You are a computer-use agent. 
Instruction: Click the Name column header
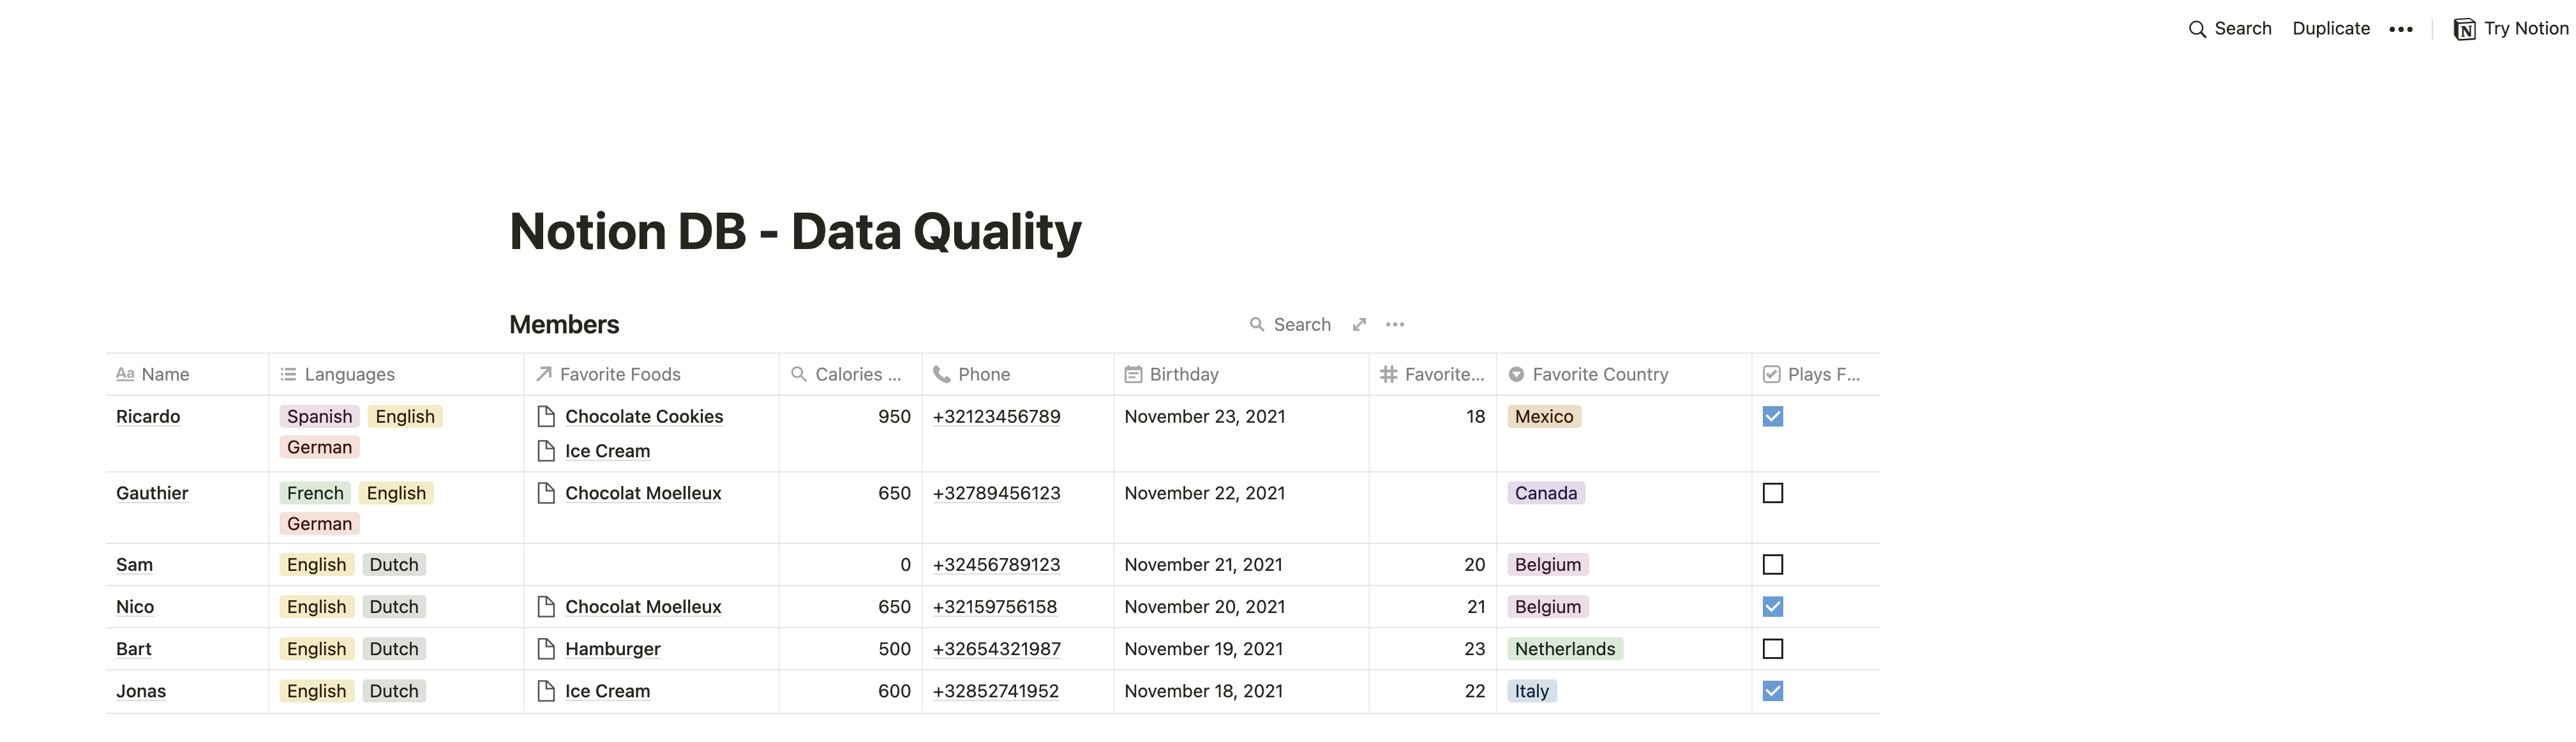[165, 374]
